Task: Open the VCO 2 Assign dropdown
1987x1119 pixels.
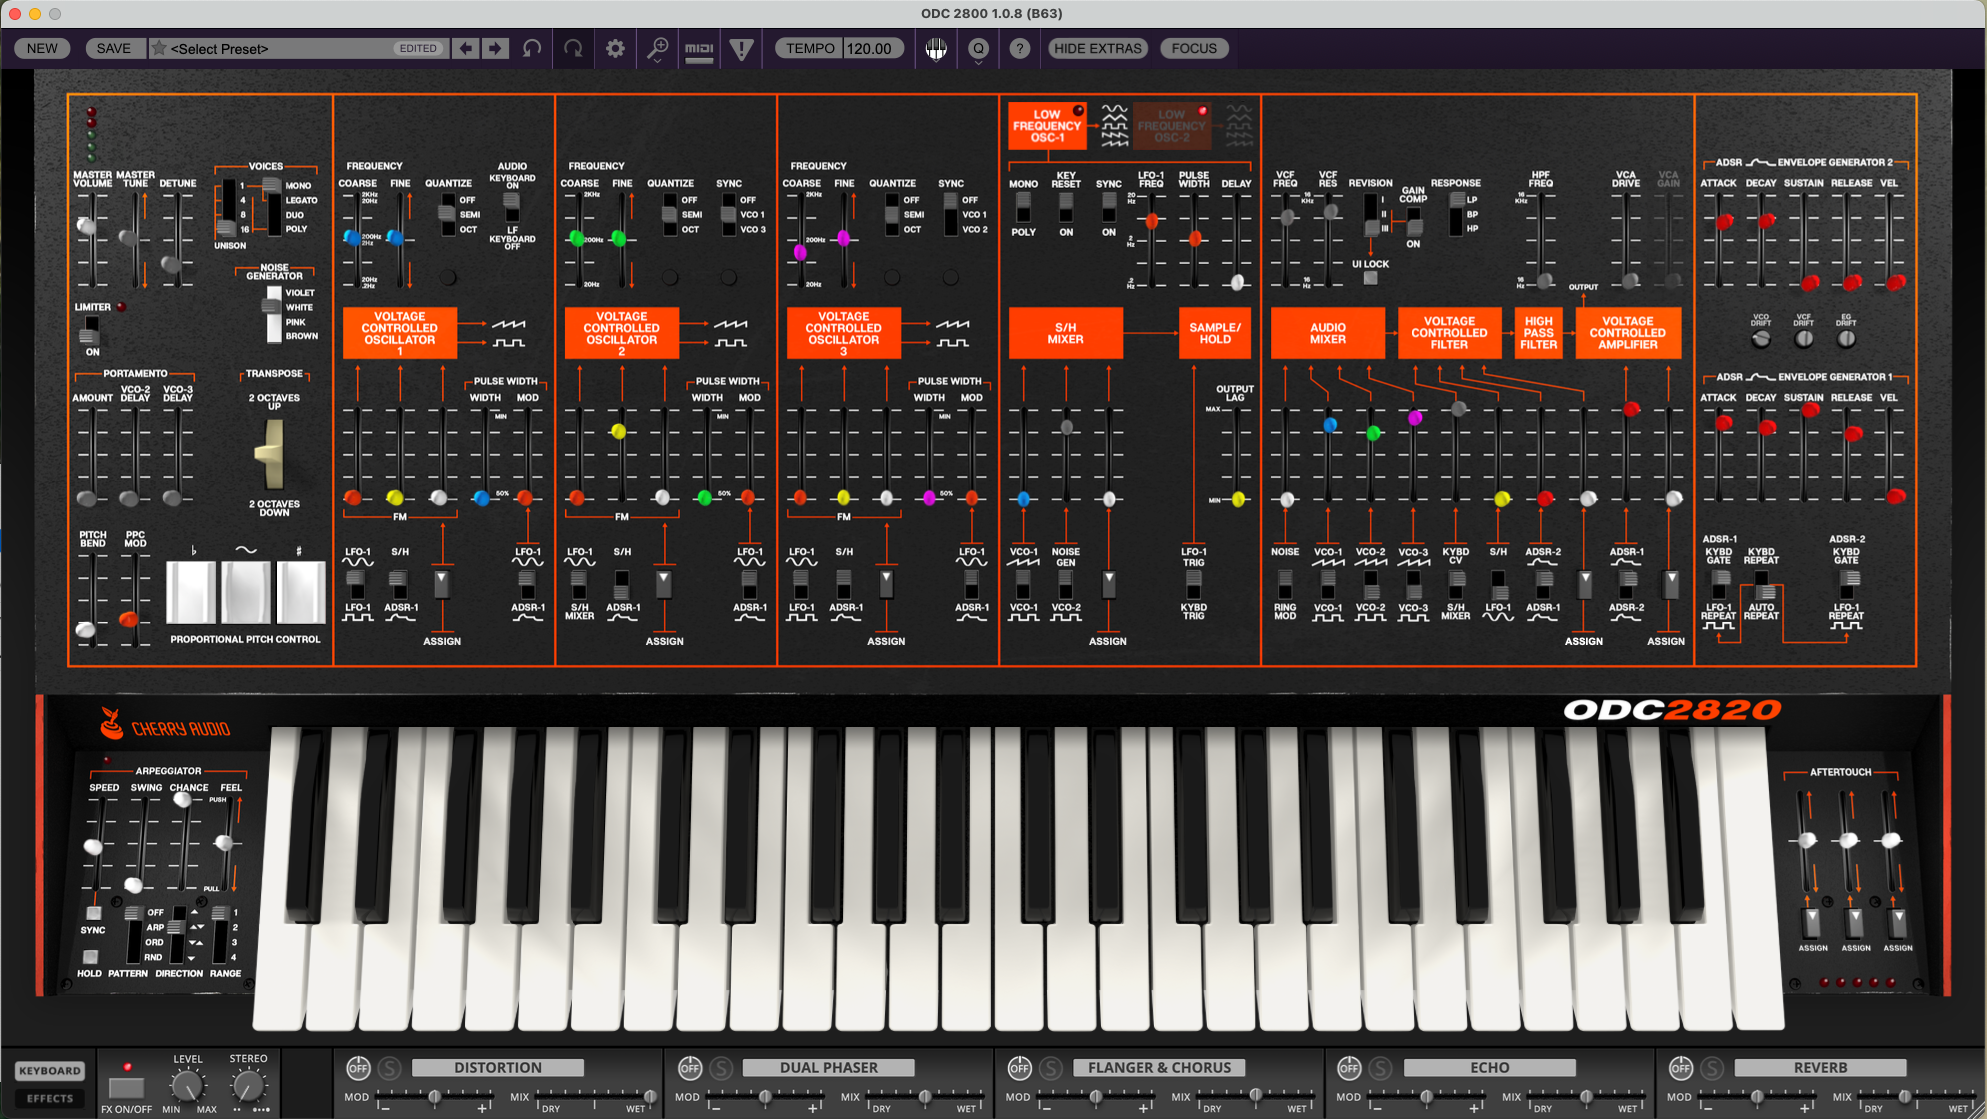Action: pyautogui.click(x=663, y=583)
